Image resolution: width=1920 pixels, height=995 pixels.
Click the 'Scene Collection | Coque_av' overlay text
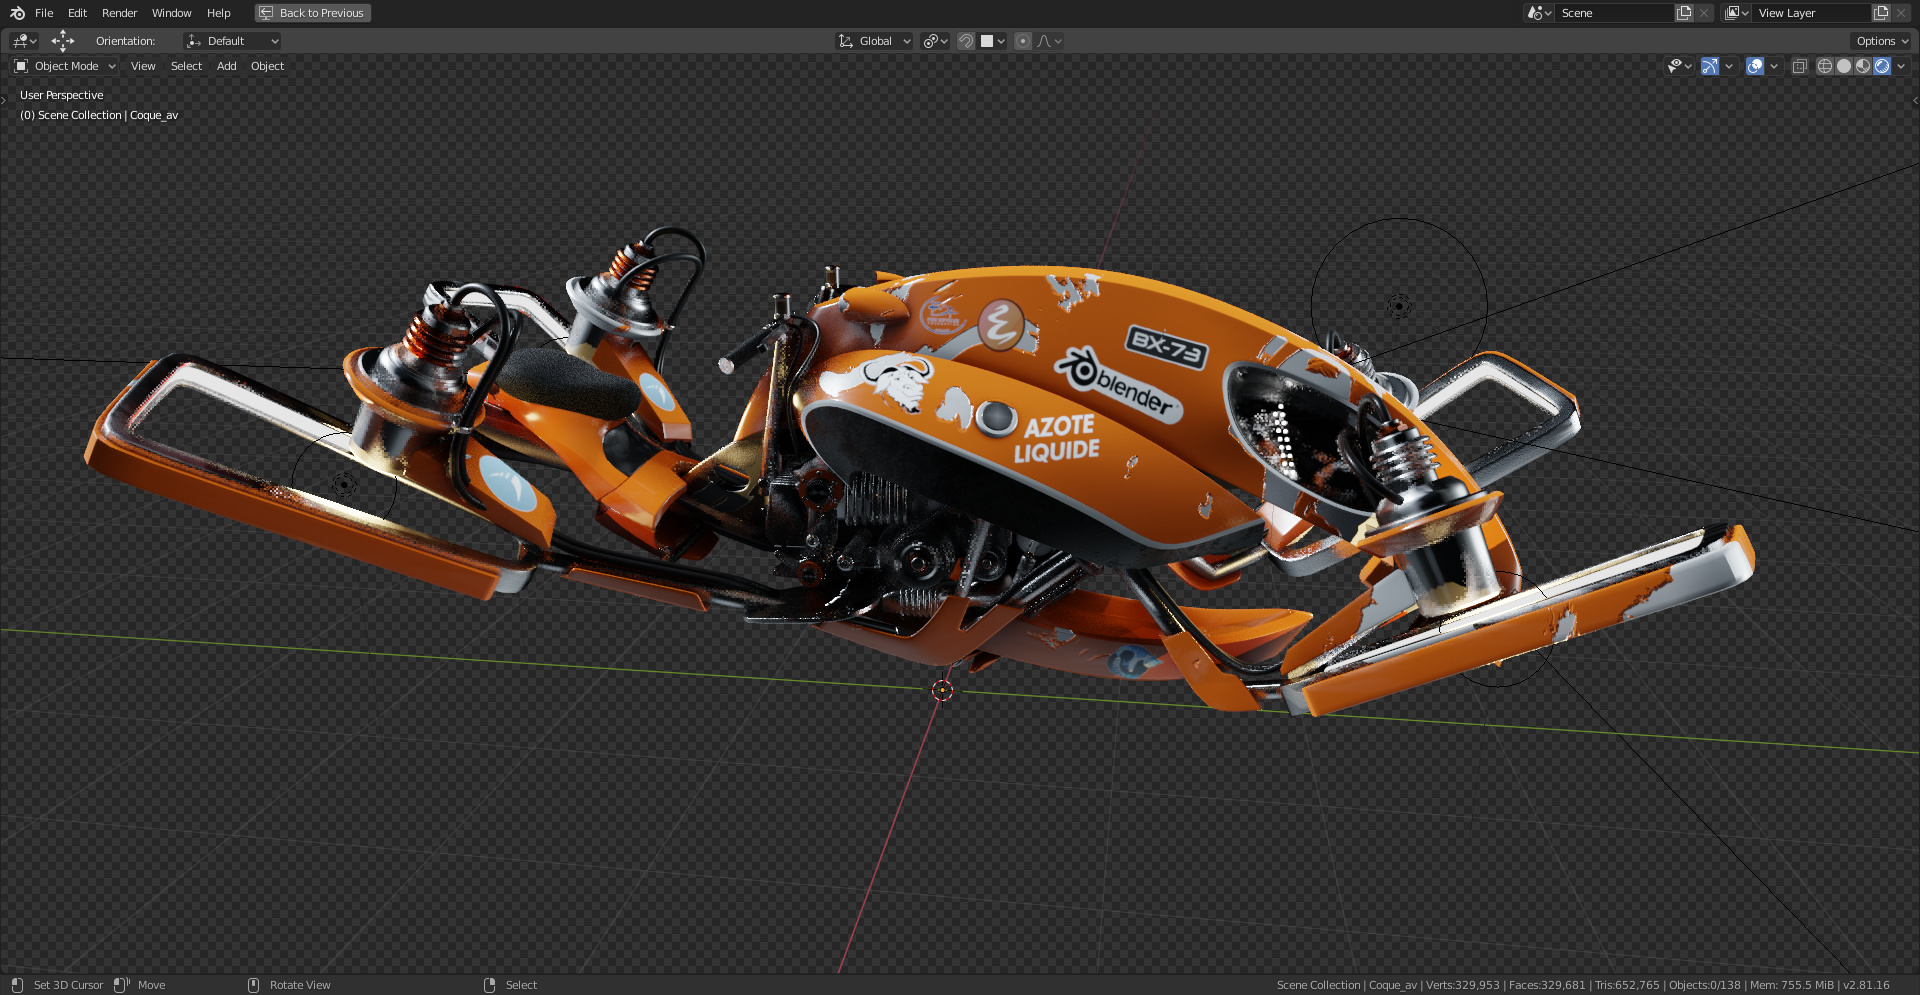coord(99,115)
